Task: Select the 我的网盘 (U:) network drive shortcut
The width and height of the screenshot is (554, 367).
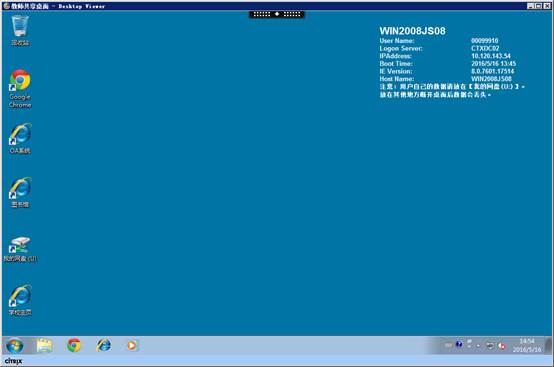Action: [20, 249]
